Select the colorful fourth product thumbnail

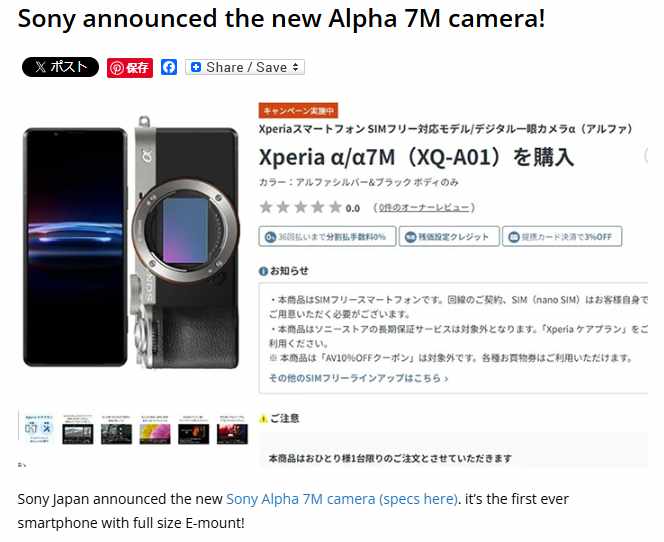point(155,429)
